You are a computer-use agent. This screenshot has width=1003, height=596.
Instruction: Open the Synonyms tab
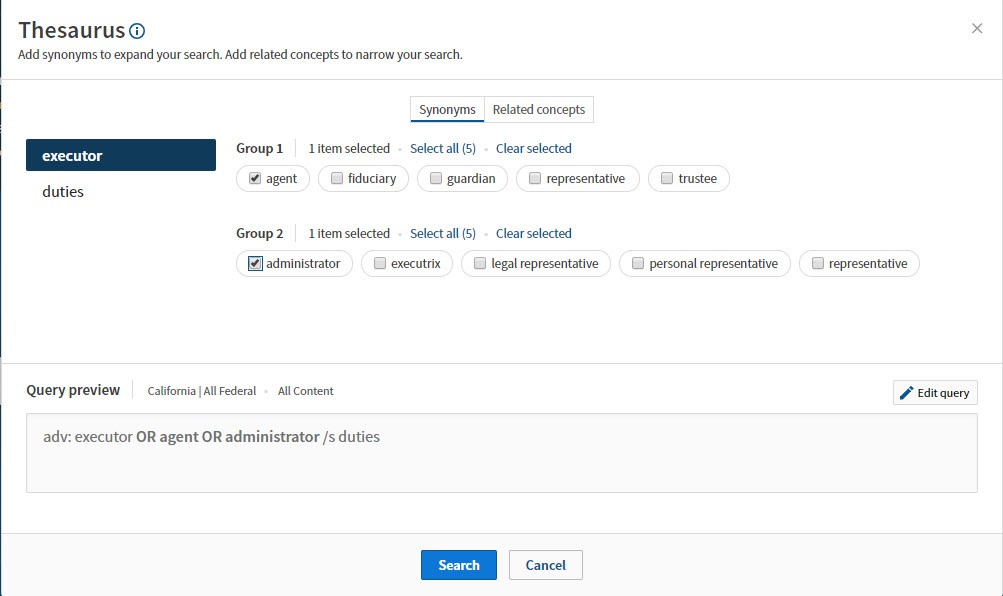tap(447, 110)
